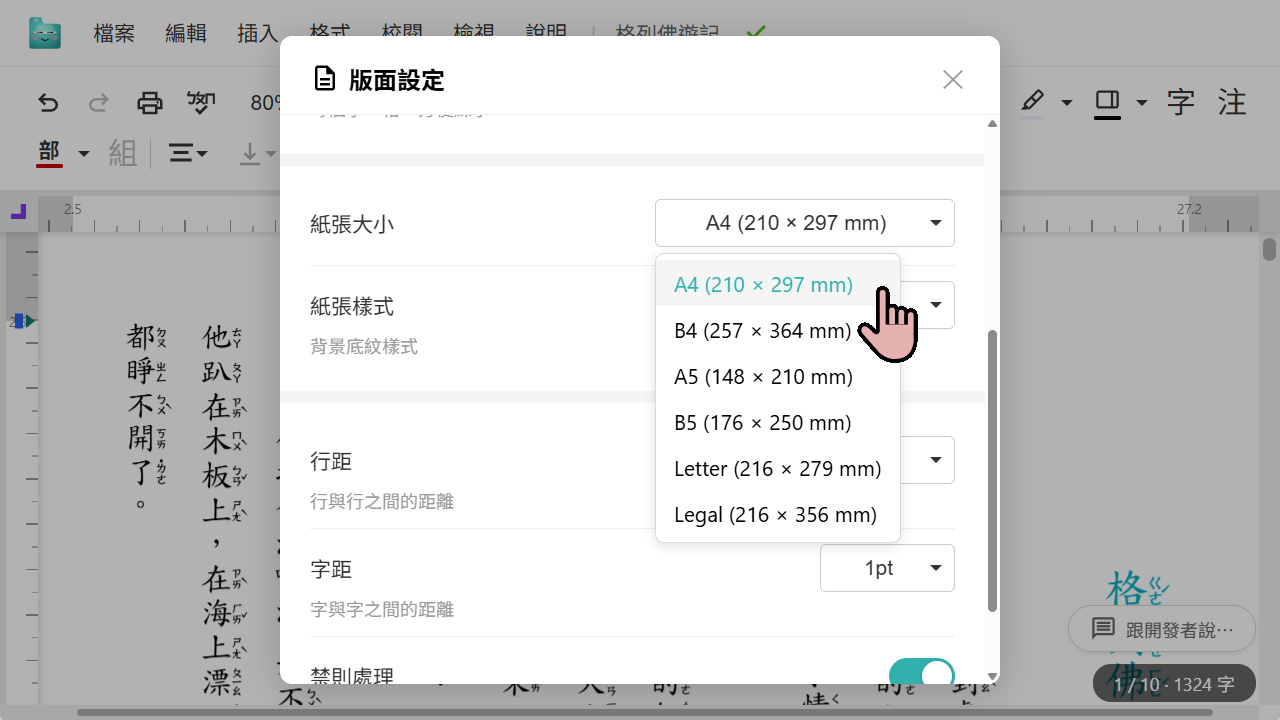Open the 紙張大小 paper size combo box
This screenshot has width=1280, height=720.
tap(805, 223)
